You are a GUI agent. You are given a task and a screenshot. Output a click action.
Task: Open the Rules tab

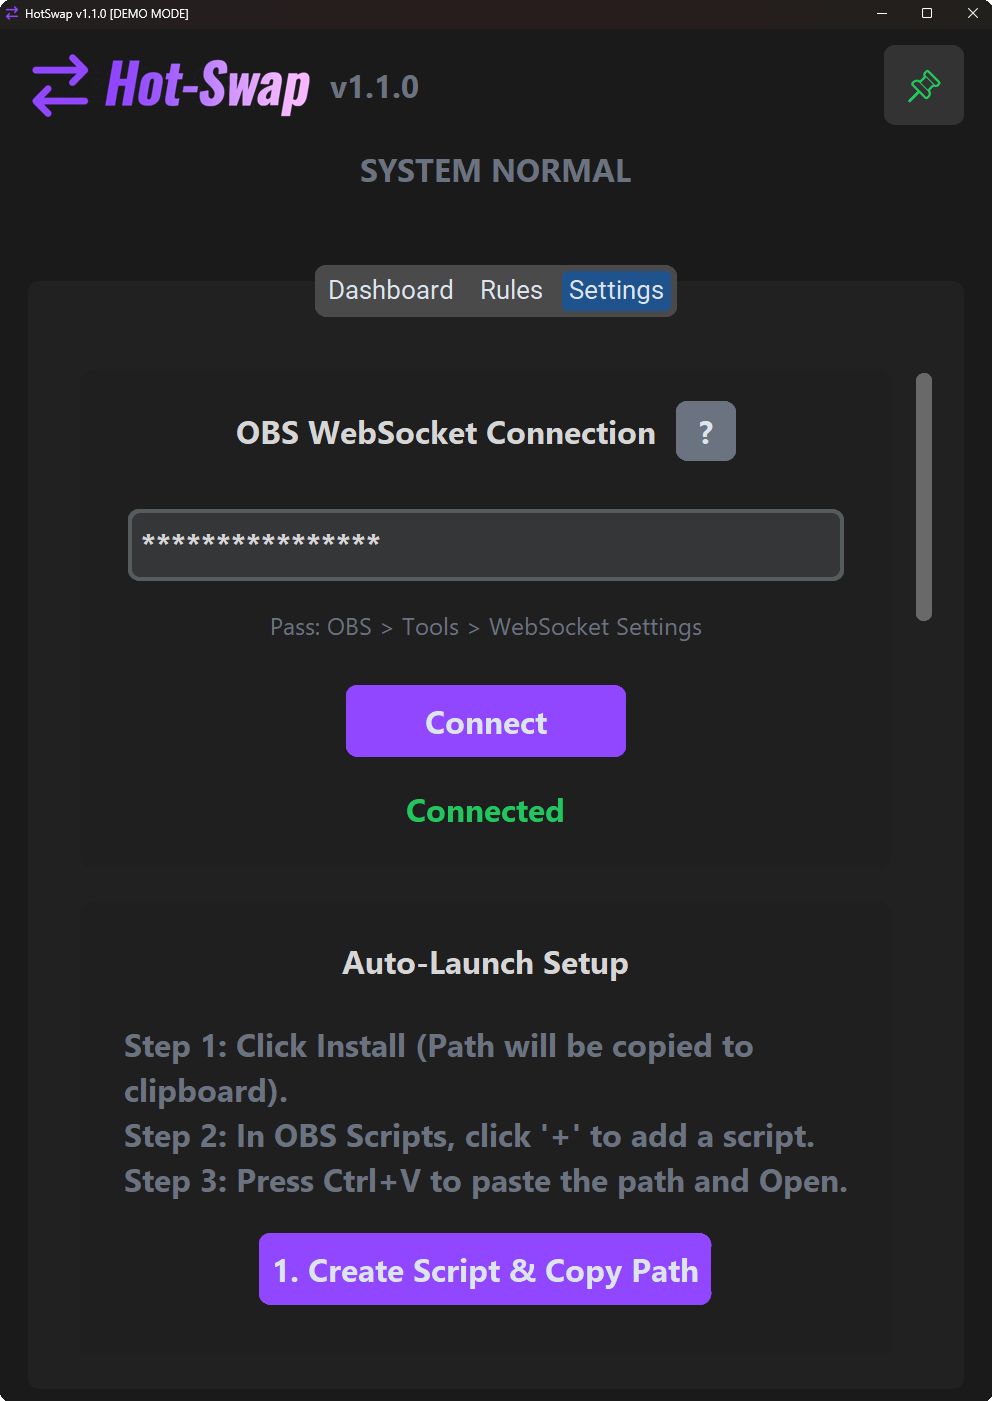pos(511,290)
